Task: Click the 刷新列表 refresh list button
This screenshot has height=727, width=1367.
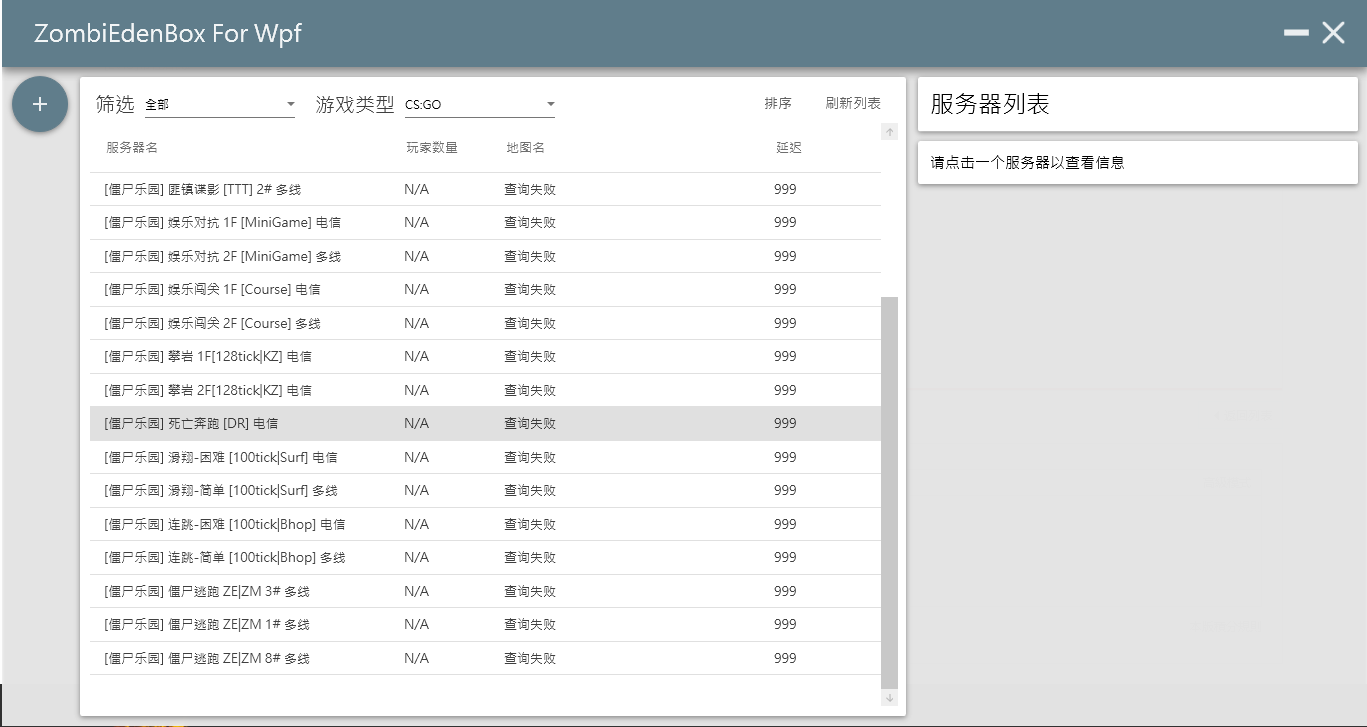Action: [x=853, y=103]
